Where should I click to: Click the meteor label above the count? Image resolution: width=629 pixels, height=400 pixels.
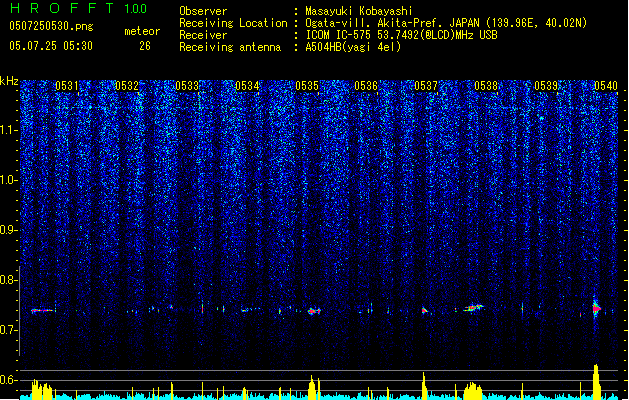(x=142, y=31)
